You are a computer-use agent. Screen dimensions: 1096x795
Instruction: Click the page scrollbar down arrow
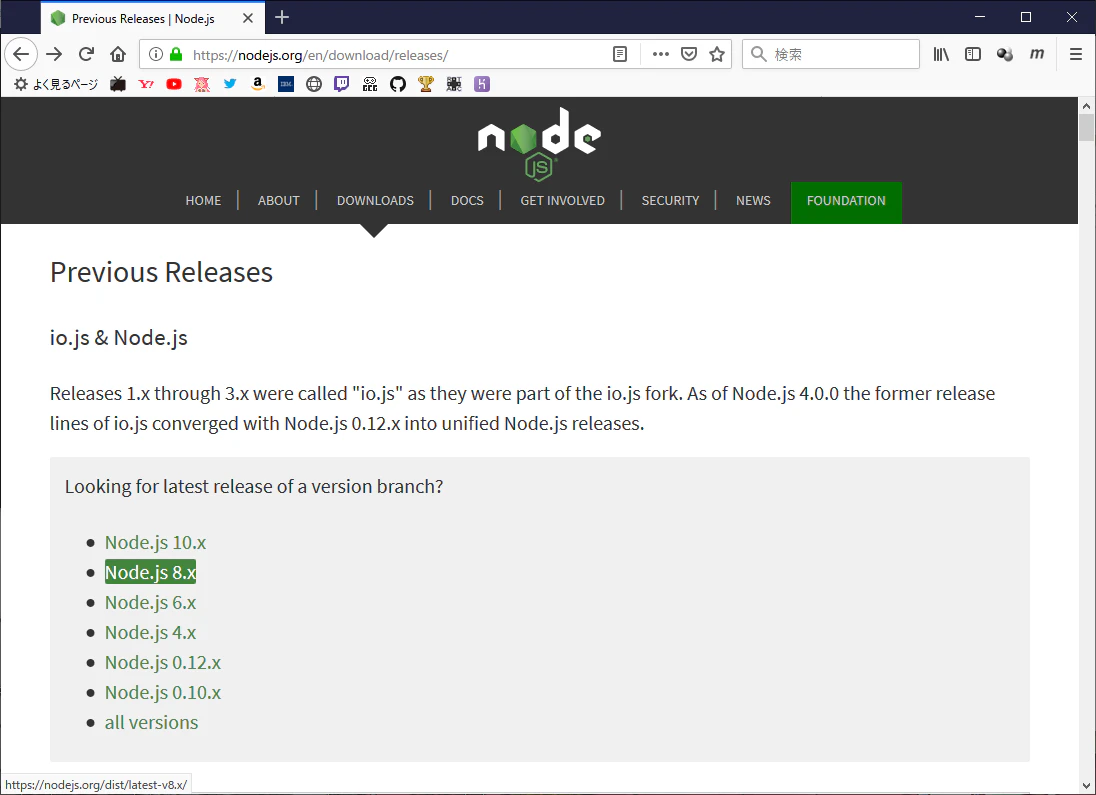1086,786
